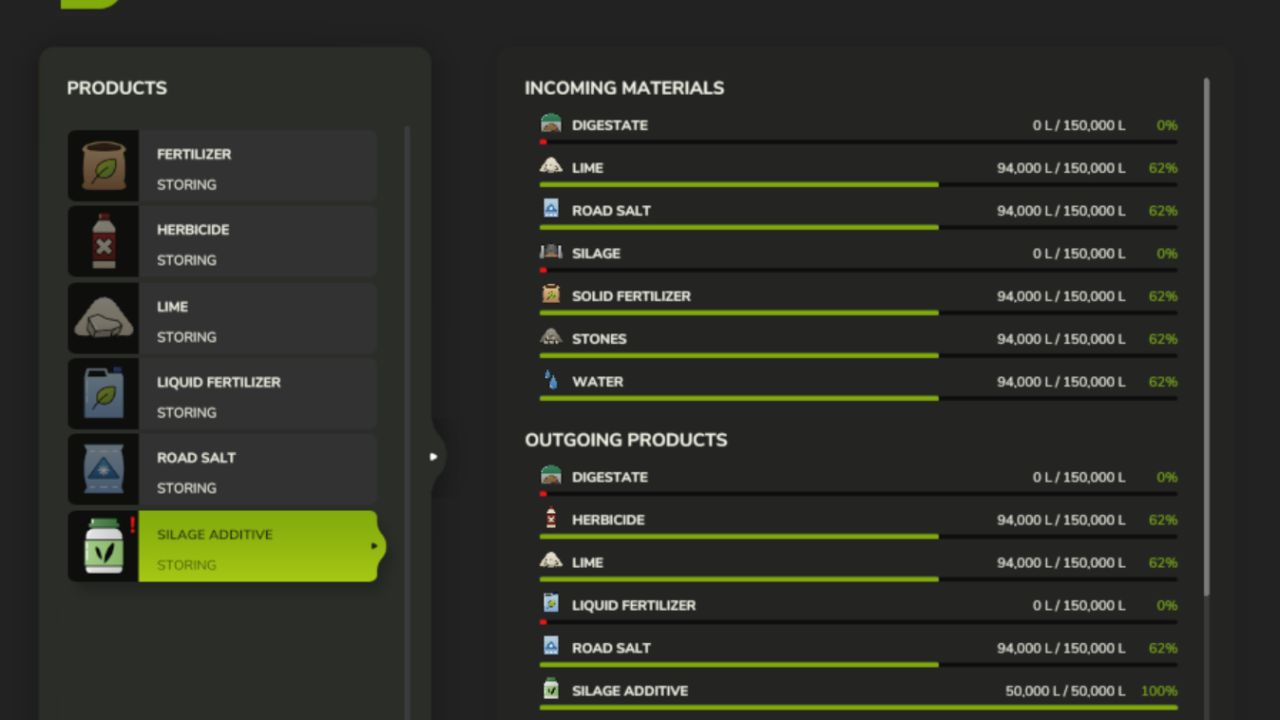
Task: Select the Road Salt product entry
Action: pos(256,470)
